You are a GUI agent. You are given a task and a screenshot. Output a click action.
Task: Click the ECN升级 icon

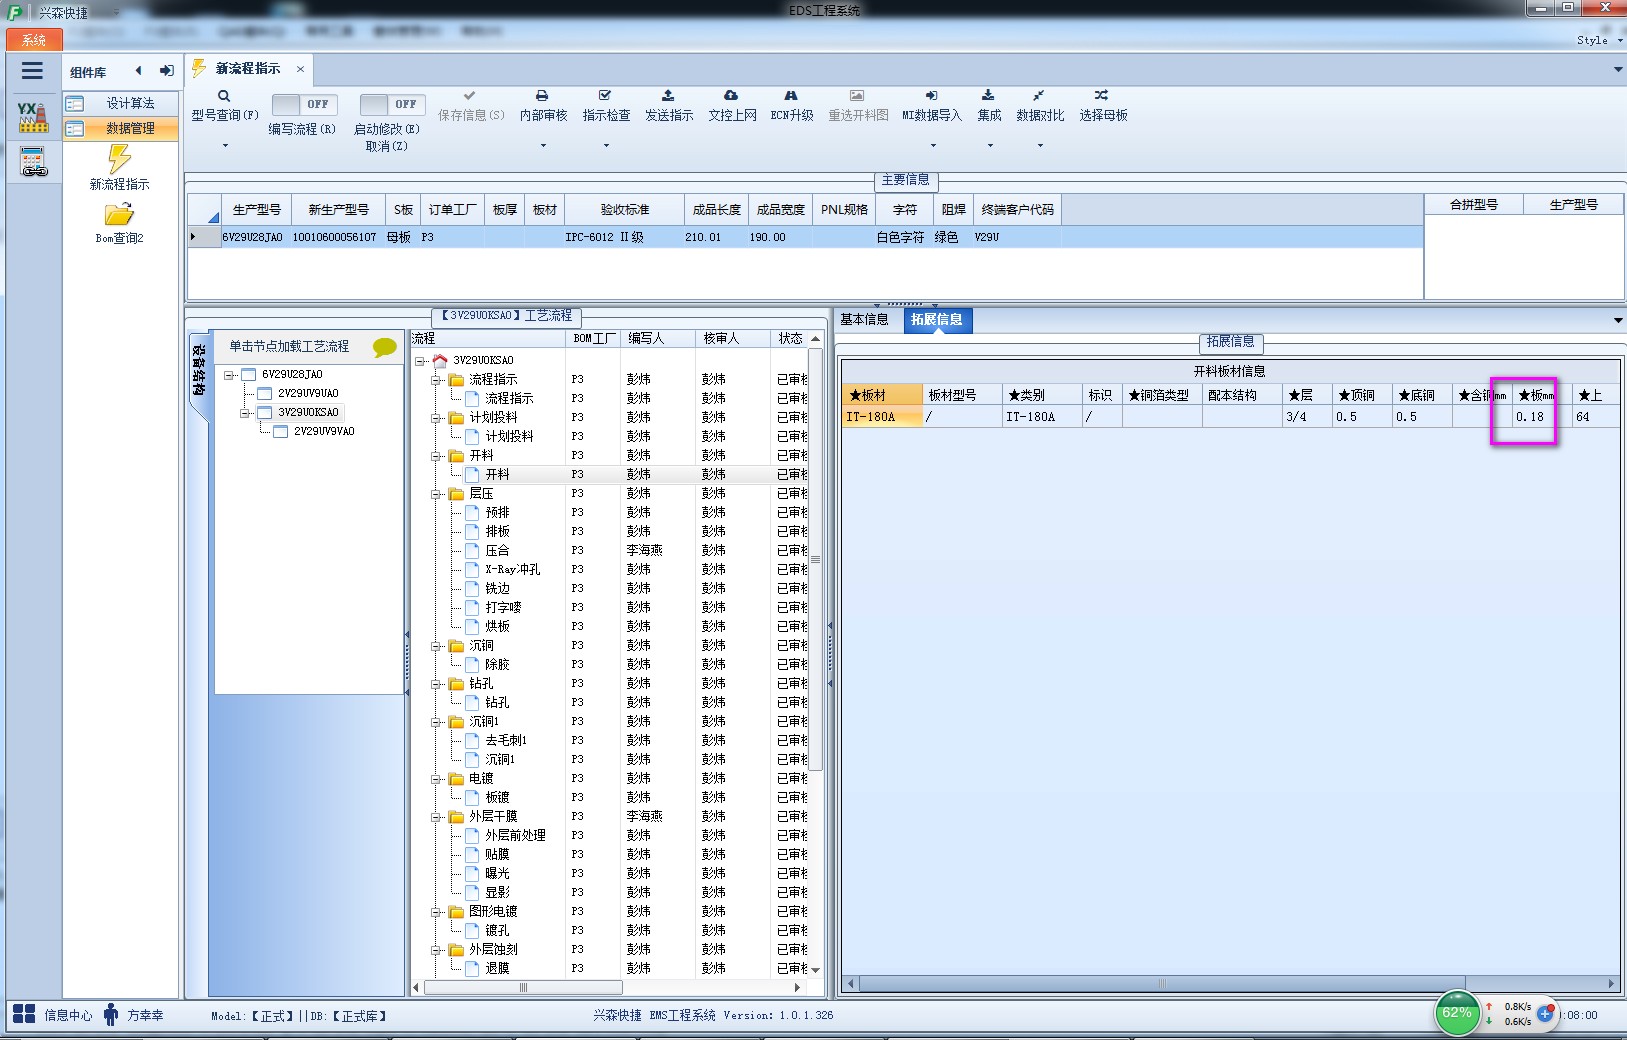click(x=791, y=96)
